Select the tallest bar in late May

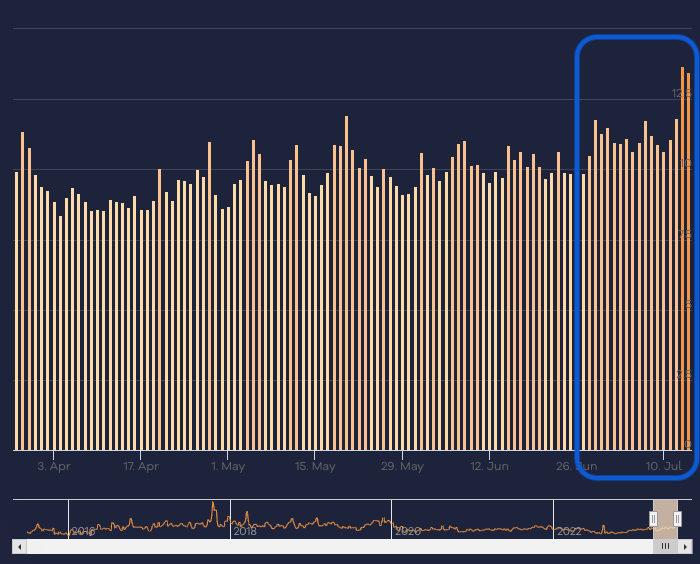tap(346, 283)
